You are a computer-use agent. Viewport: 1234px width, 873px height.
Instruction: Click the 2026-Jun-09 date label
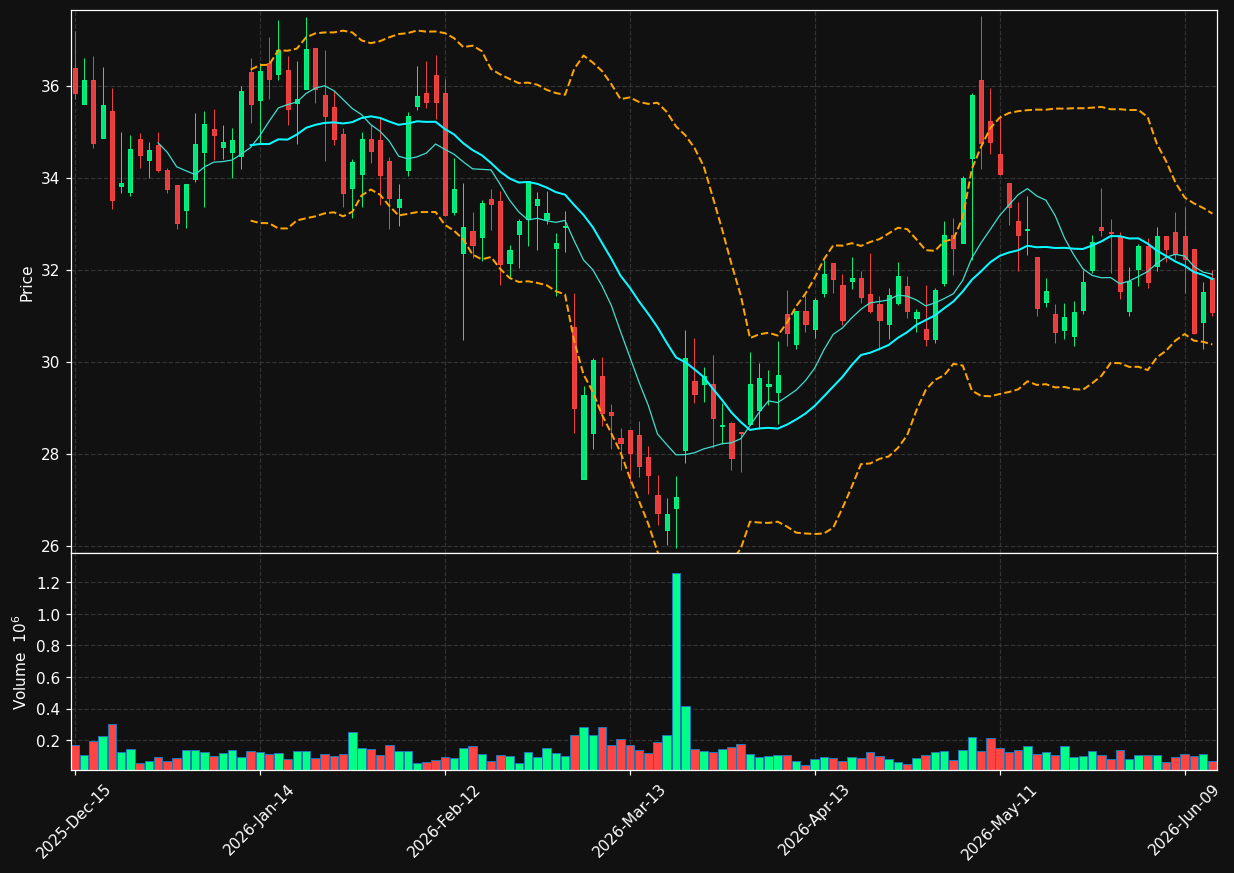pyautogui.click(x=1185, y=820)
